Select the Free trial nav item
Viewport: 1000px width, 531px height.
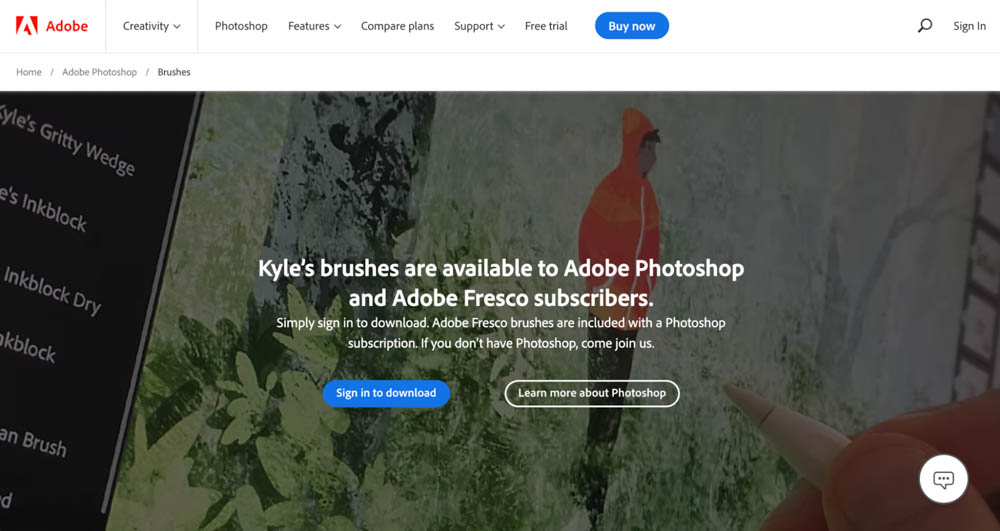[x=546, y=26]
